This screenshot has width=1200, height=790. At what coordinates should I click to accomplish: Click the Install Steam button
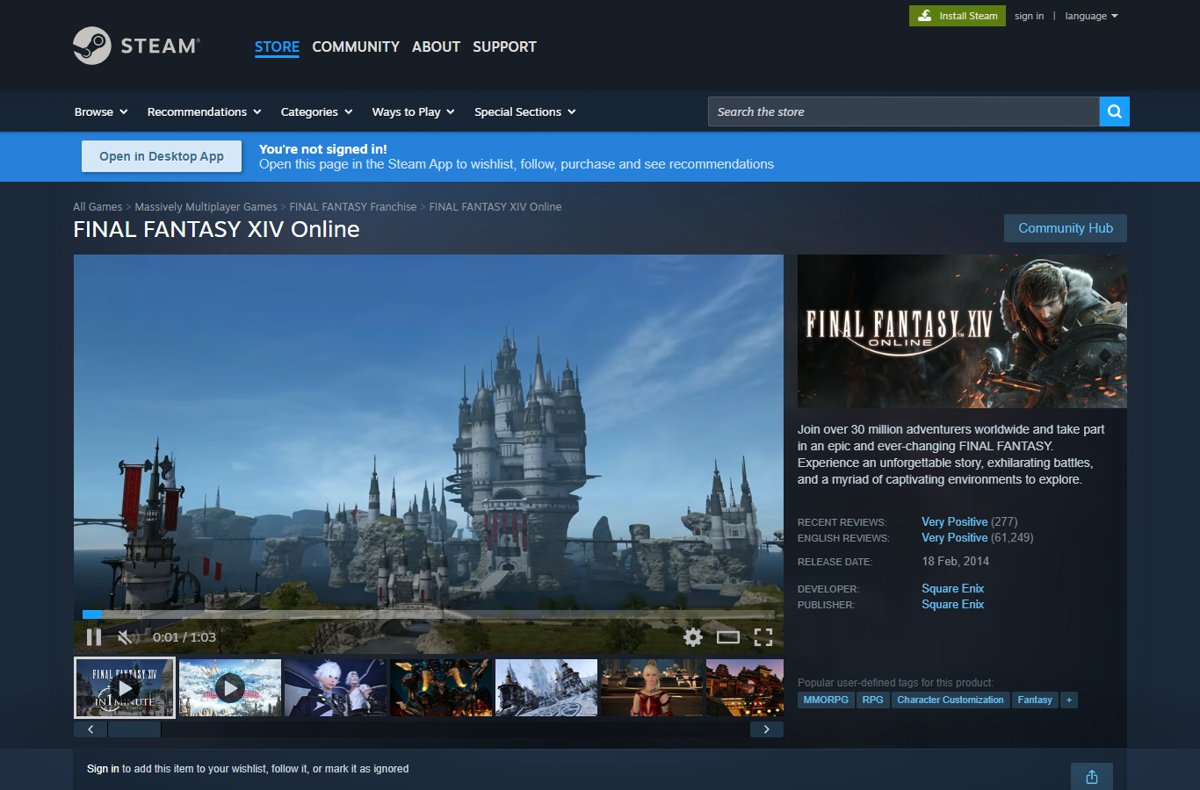(x=957, y=16)
